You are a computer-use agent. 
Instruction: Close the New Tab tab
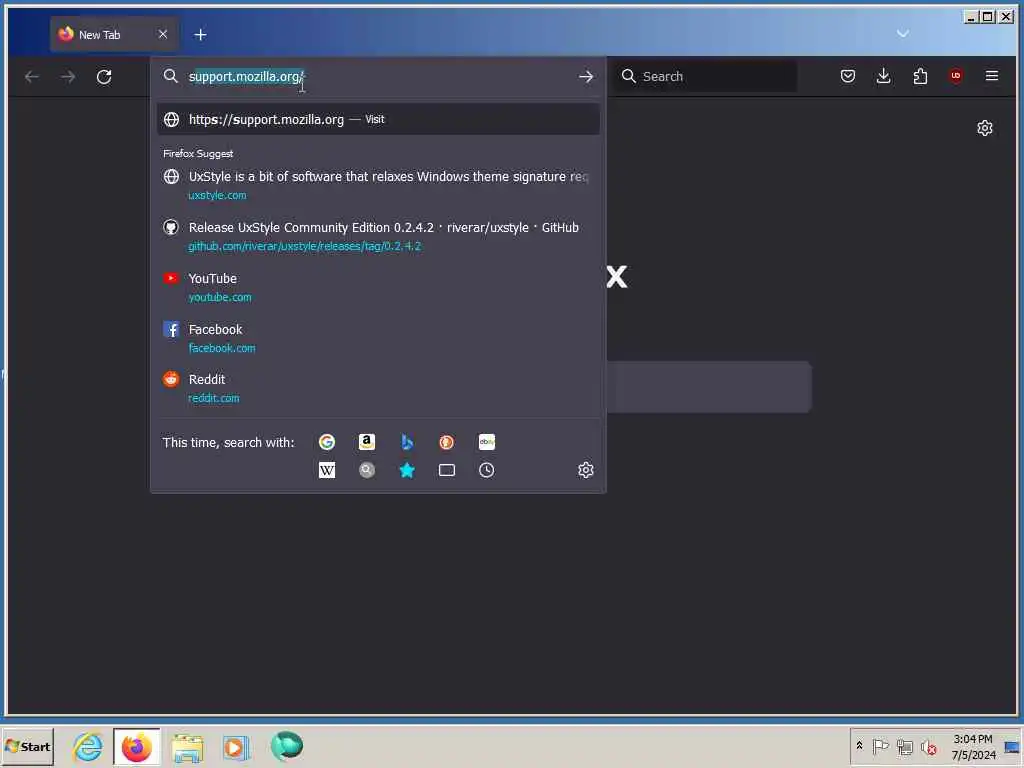point(163,34)
